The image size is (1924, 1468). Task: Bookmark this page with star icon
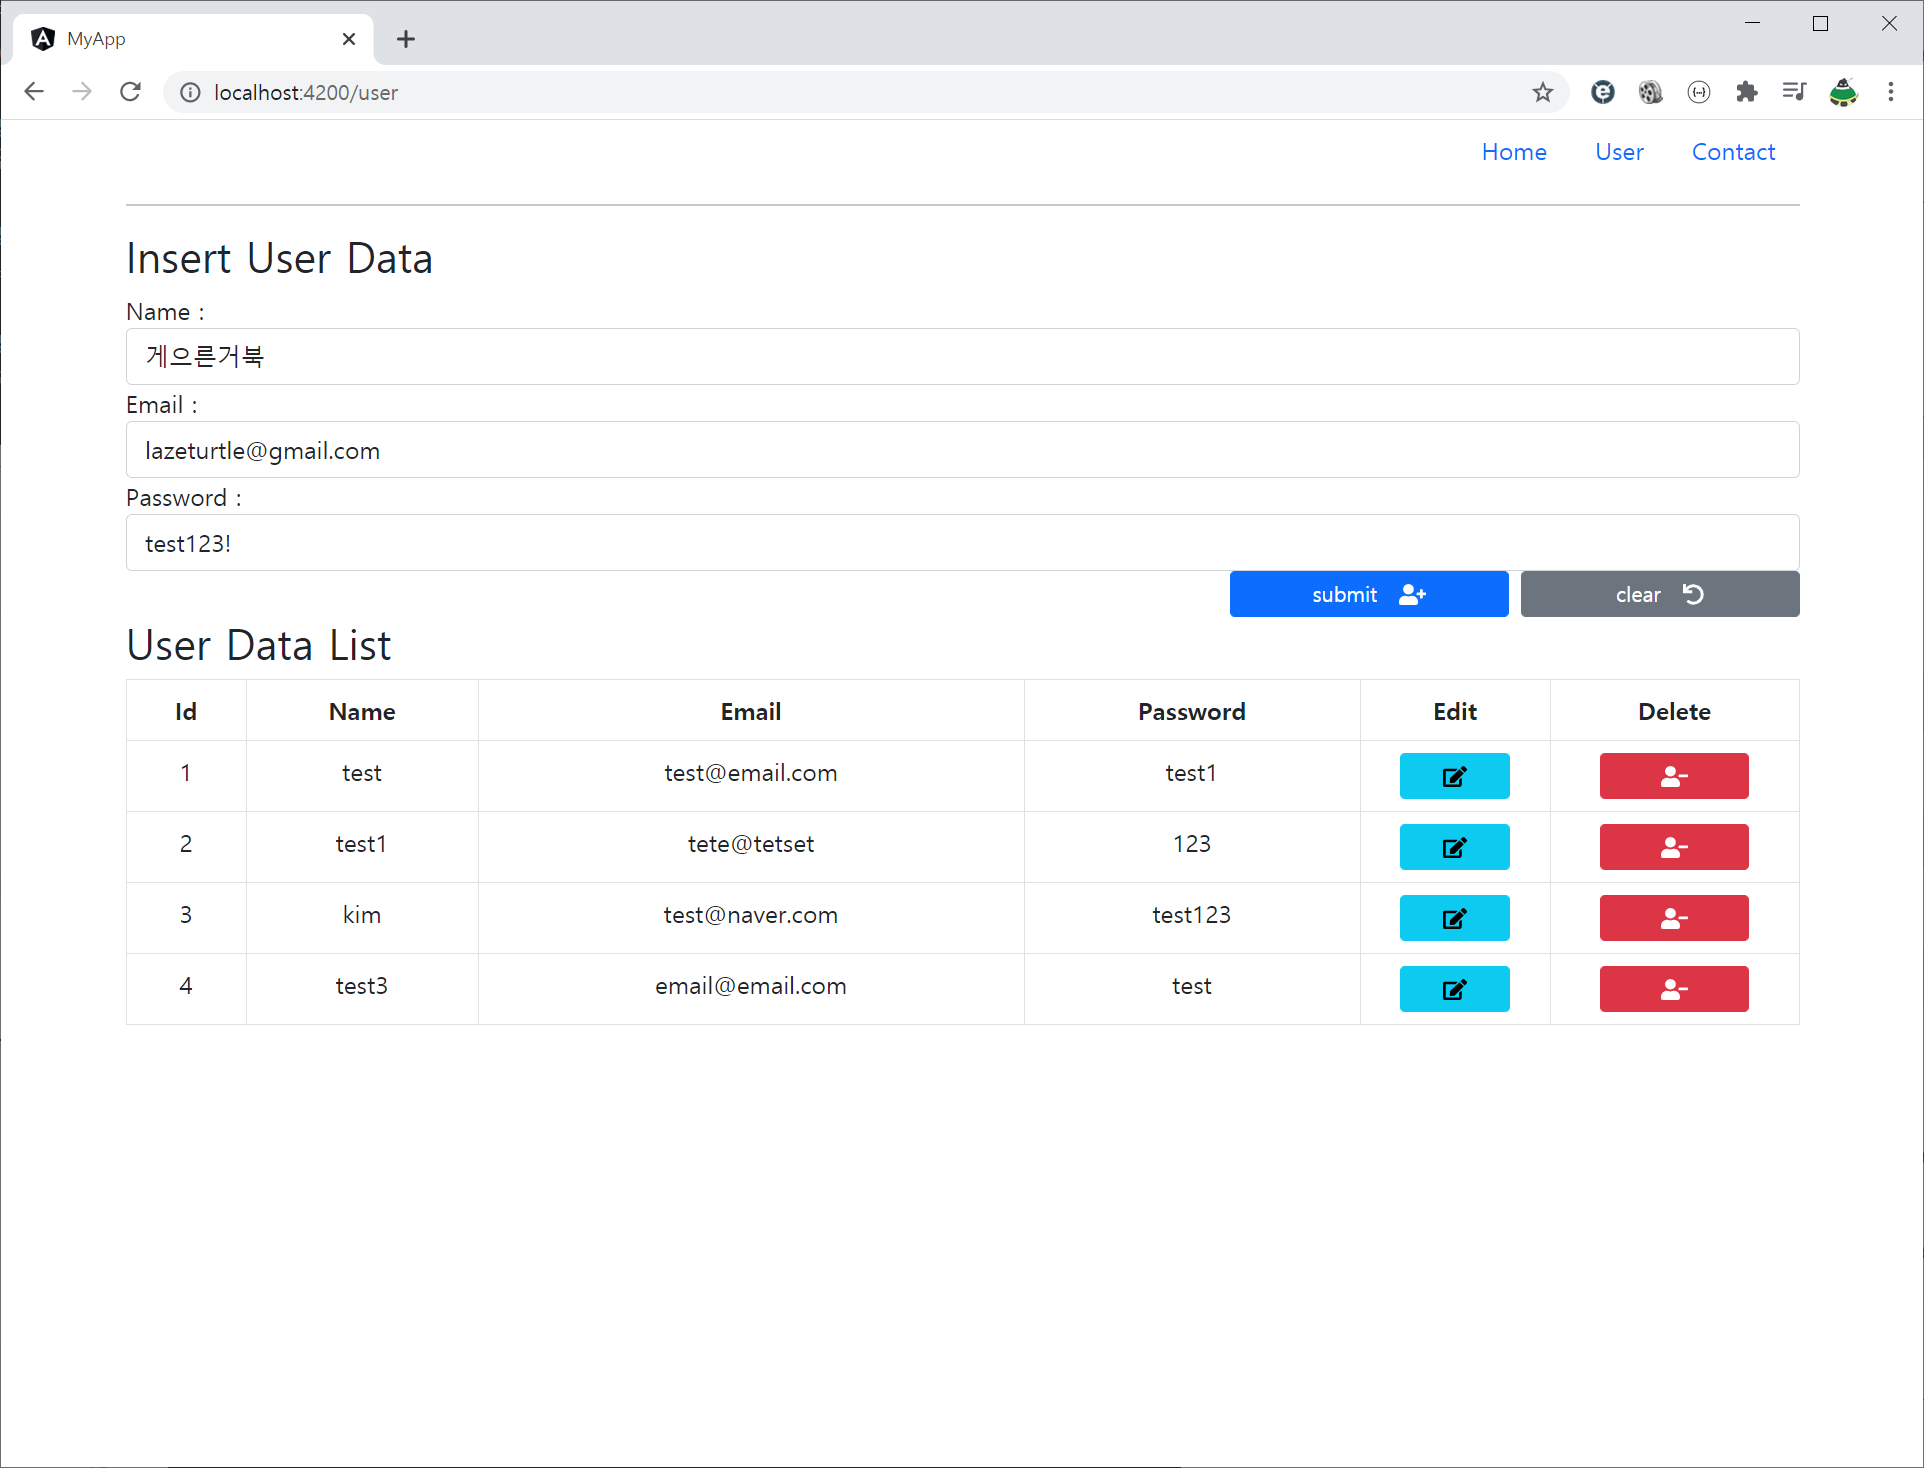coord(1542,92)
